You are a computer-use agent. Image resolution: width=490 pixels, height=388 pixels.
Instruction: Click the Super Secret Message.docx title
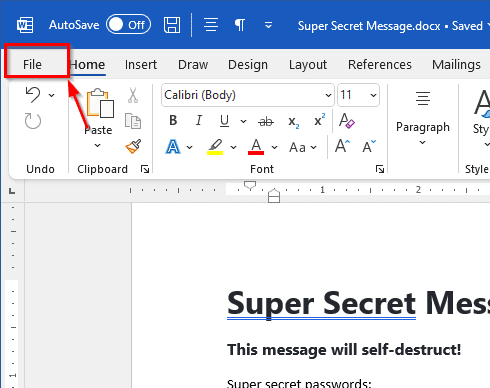click(369, 26)
